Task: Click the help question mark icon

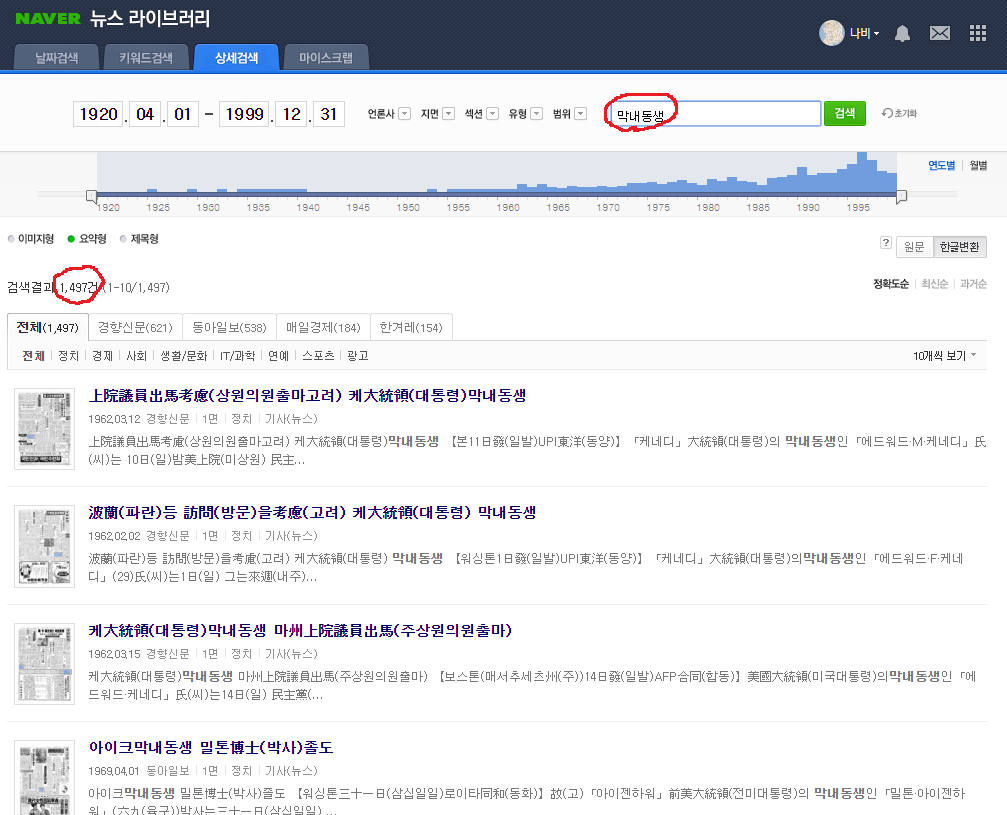Action: (886, 243)
